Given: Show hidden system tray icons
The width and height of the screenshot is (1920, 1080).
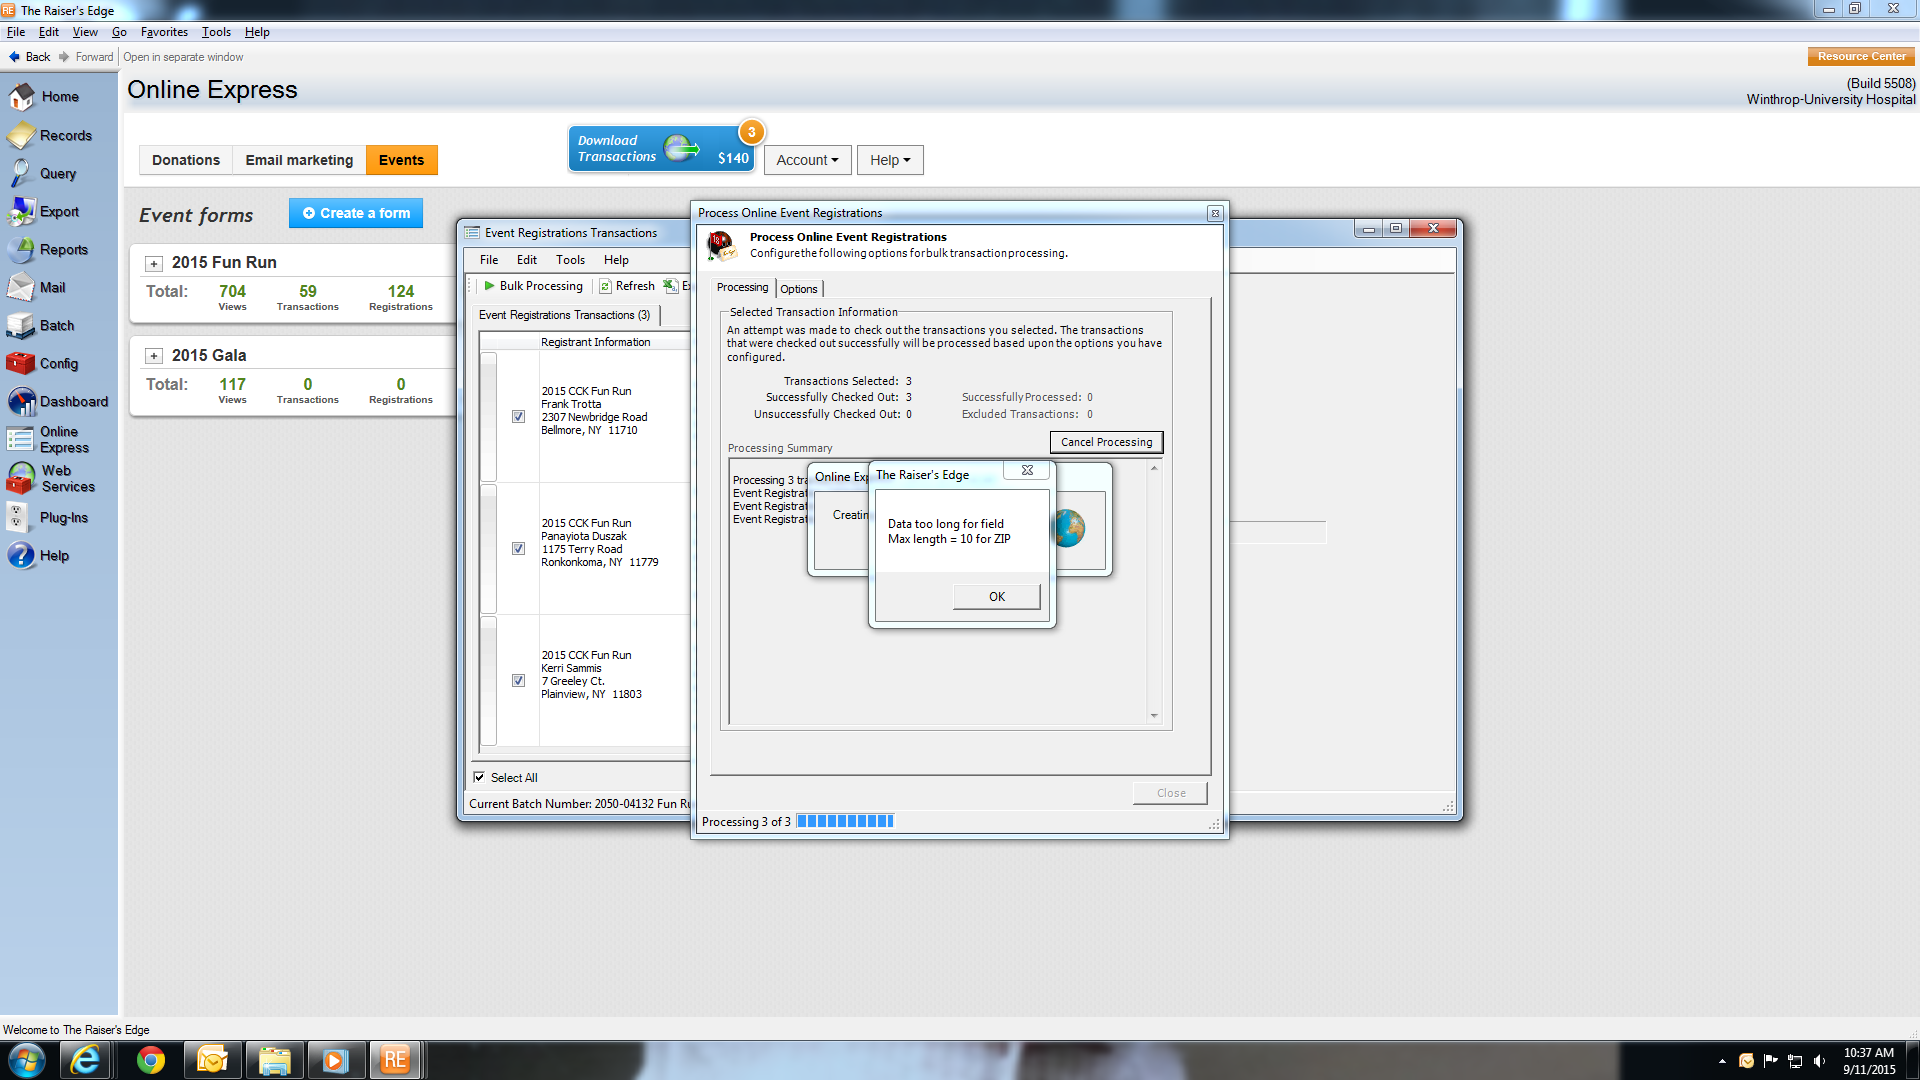Looking at the screenshot, I should coord(1722,1061).
